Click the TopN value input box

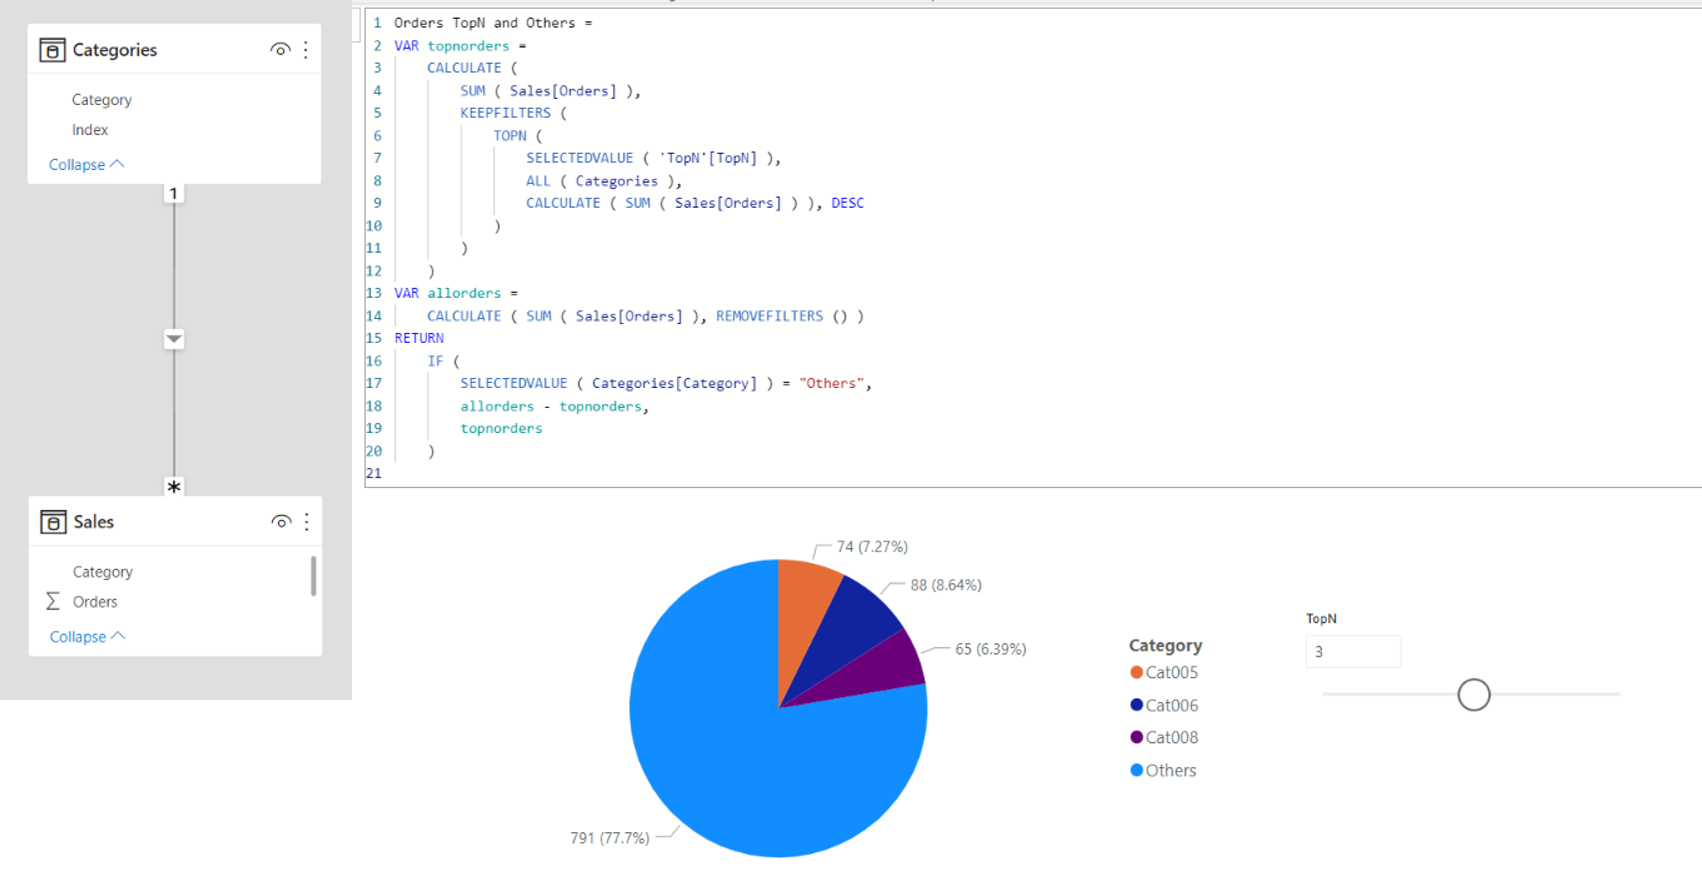point(1352,651)
